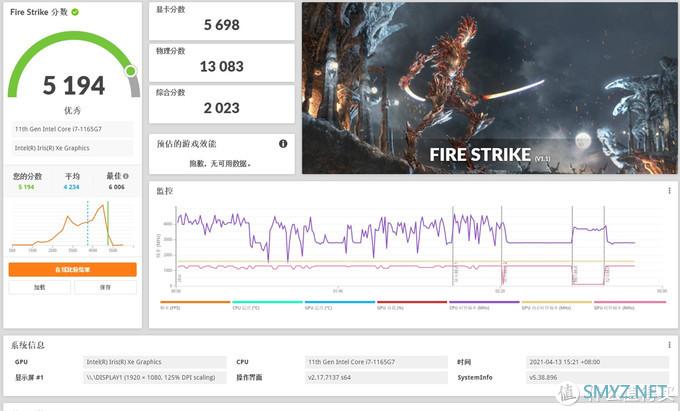Viewport: 680px width, 411px height.
Task: Open the 系统信息 panel three-dot menu
Action: 669,345
